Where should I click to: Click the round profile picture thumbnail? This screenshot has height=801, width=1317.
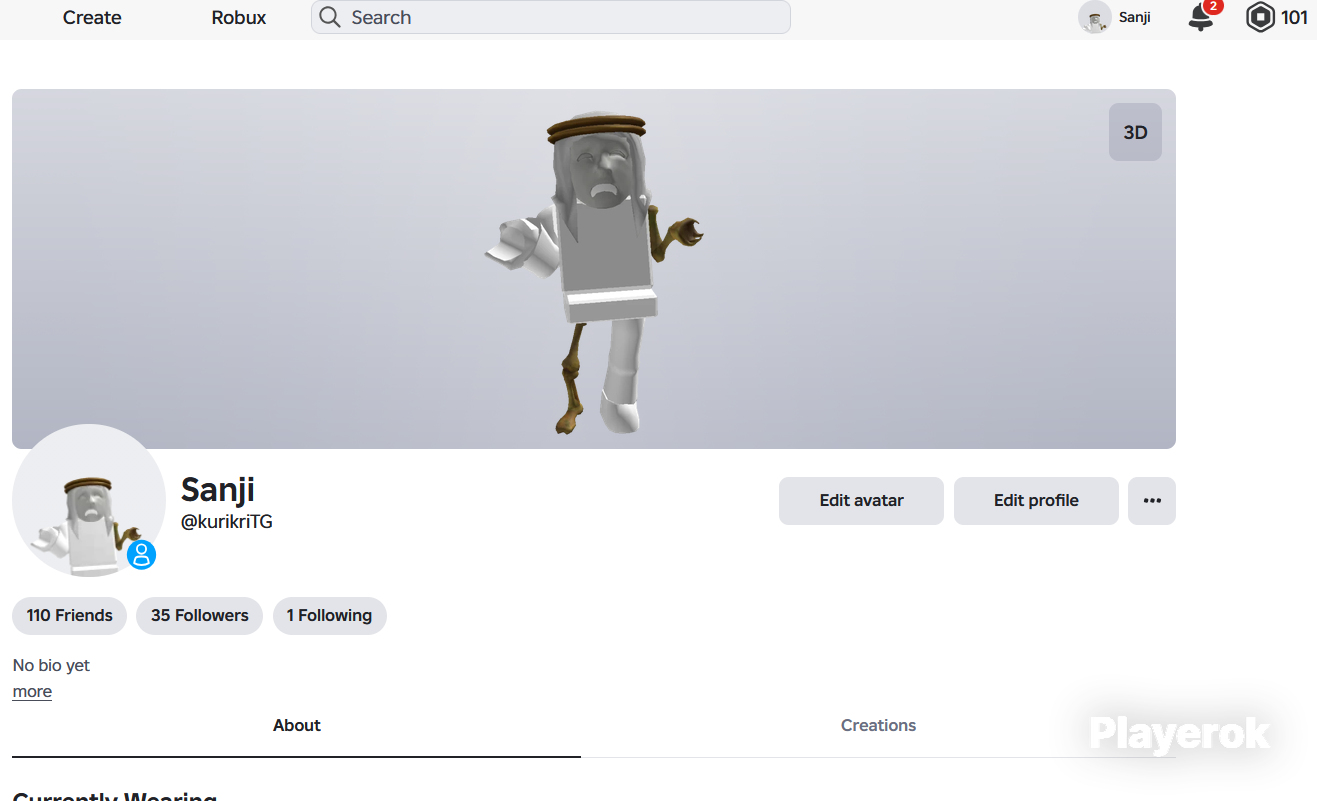click(89, 501)
